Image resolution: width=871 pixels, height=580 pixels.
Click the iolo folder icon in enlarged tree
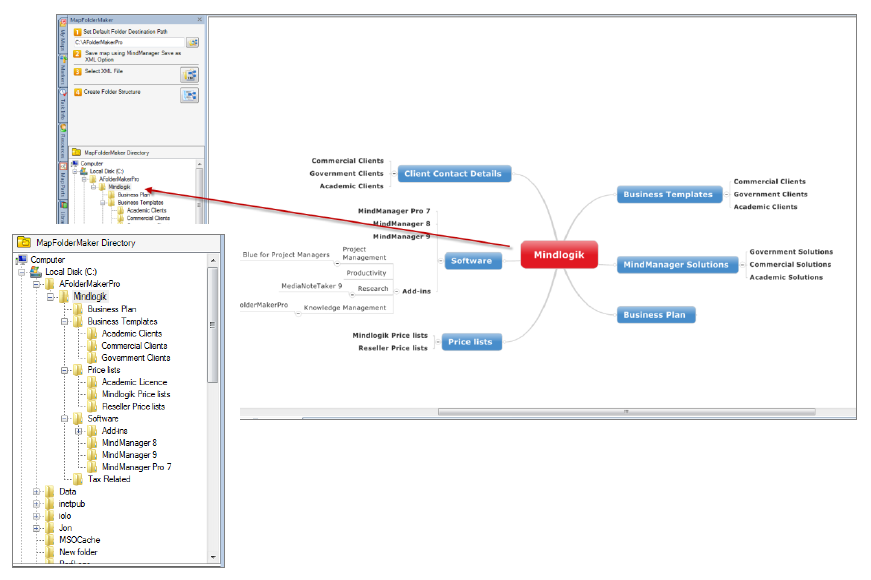tap(50, 516)
